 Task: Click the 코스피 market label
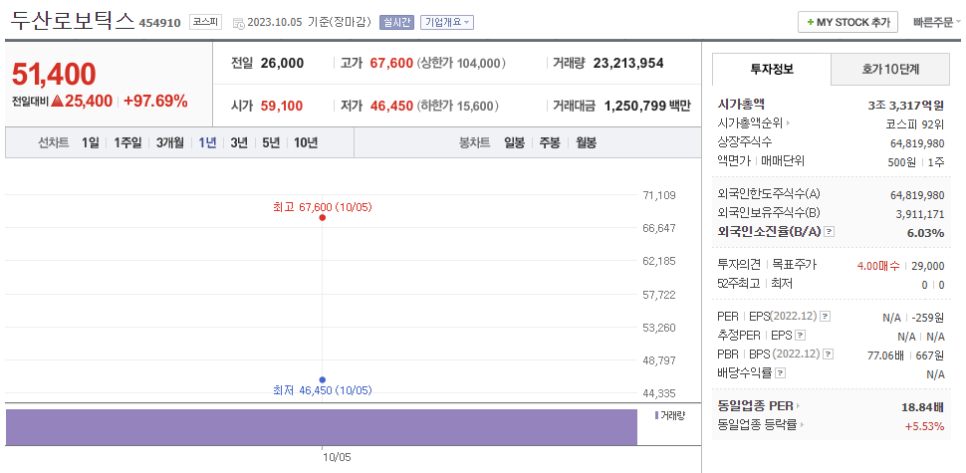pos(206,23)
